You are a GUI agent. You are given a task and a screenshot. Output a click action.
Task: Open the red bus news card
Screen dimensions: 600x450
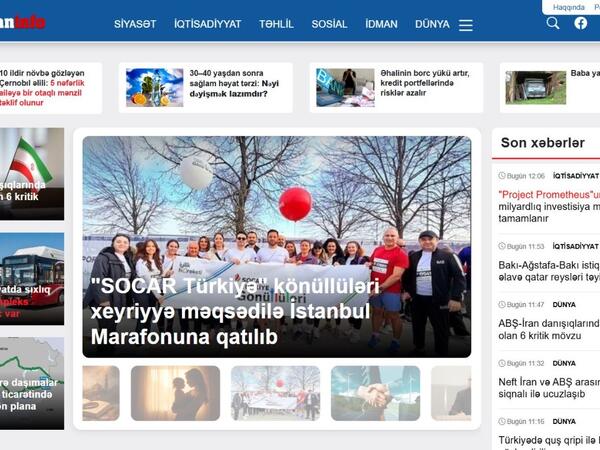(32, 279)
